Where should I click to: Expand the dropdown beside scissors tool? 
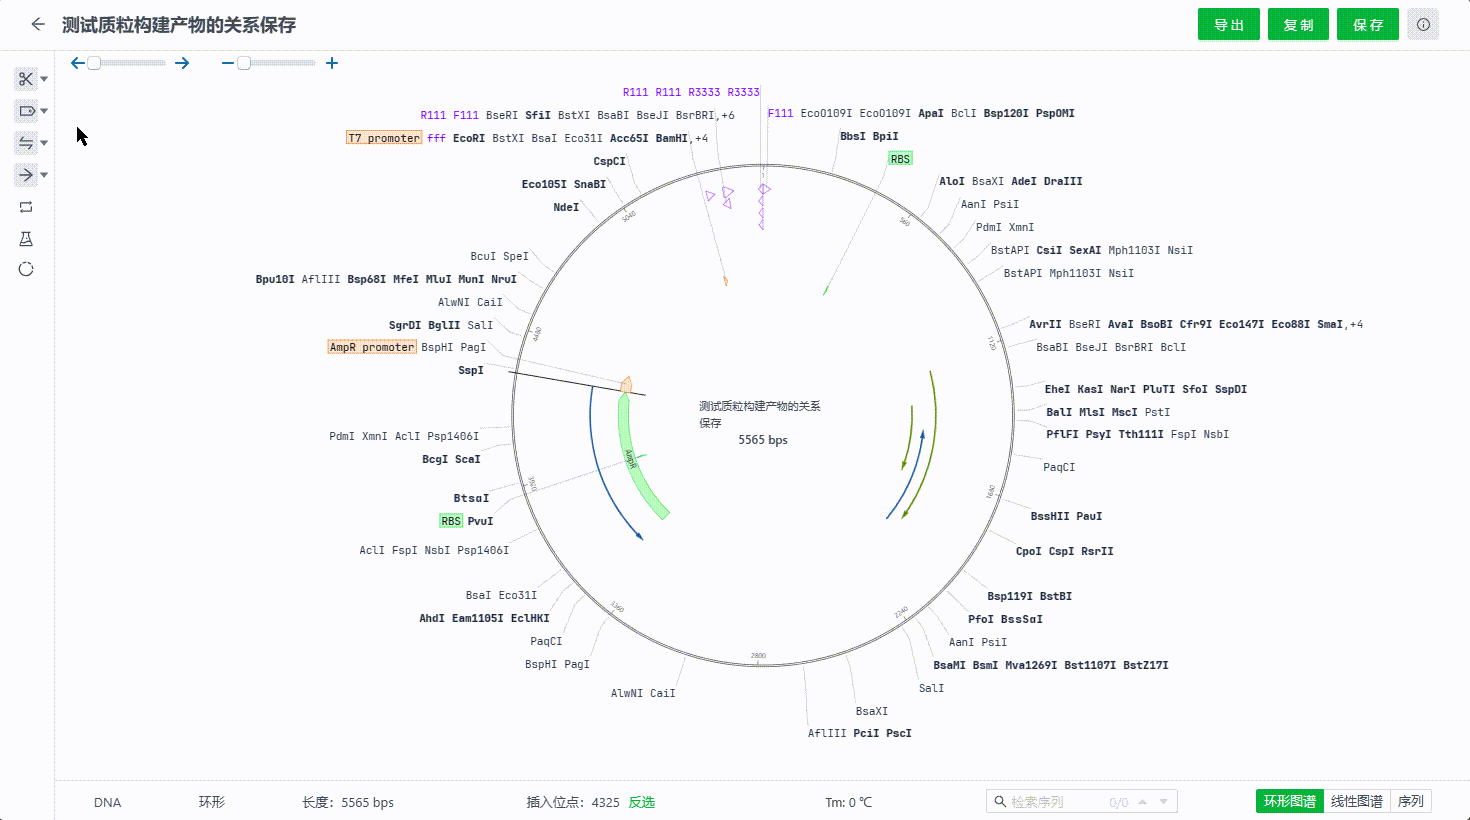tap(45, 79)
